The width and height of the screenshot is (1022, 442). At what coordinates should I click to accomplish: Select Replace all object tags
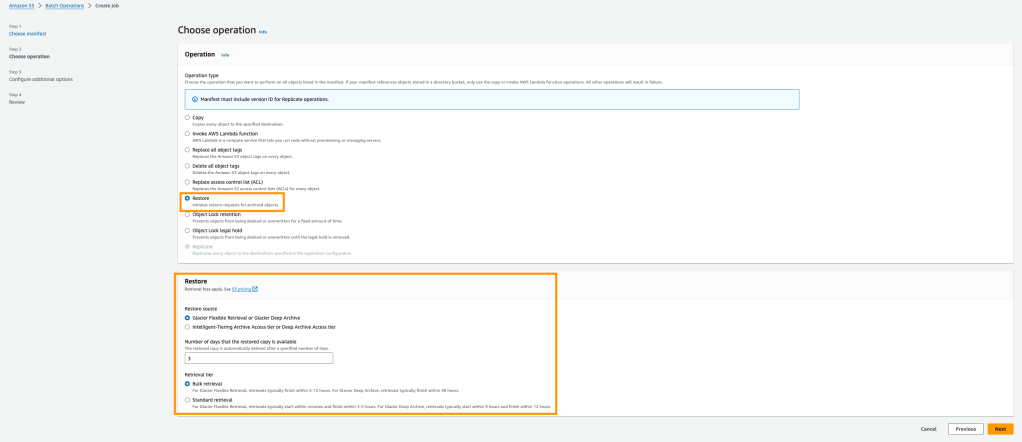pyautogui.click(x=187, y=149)
